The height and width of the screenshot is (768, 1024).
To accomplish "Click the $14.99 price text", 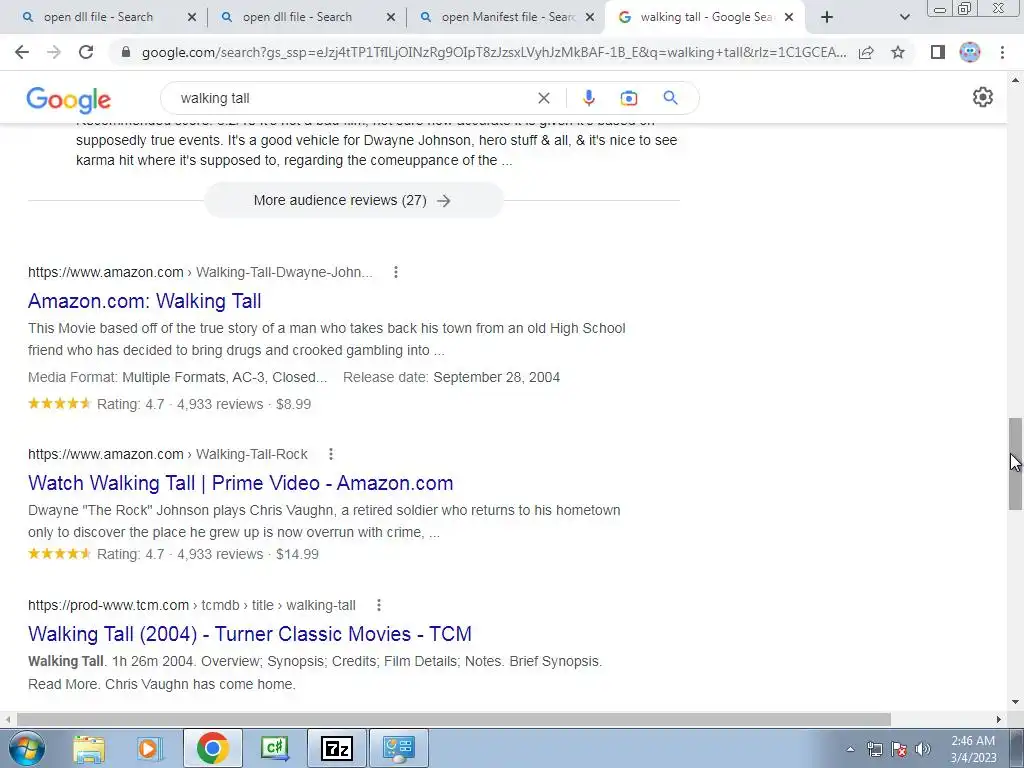I will (x=297, y=554).
